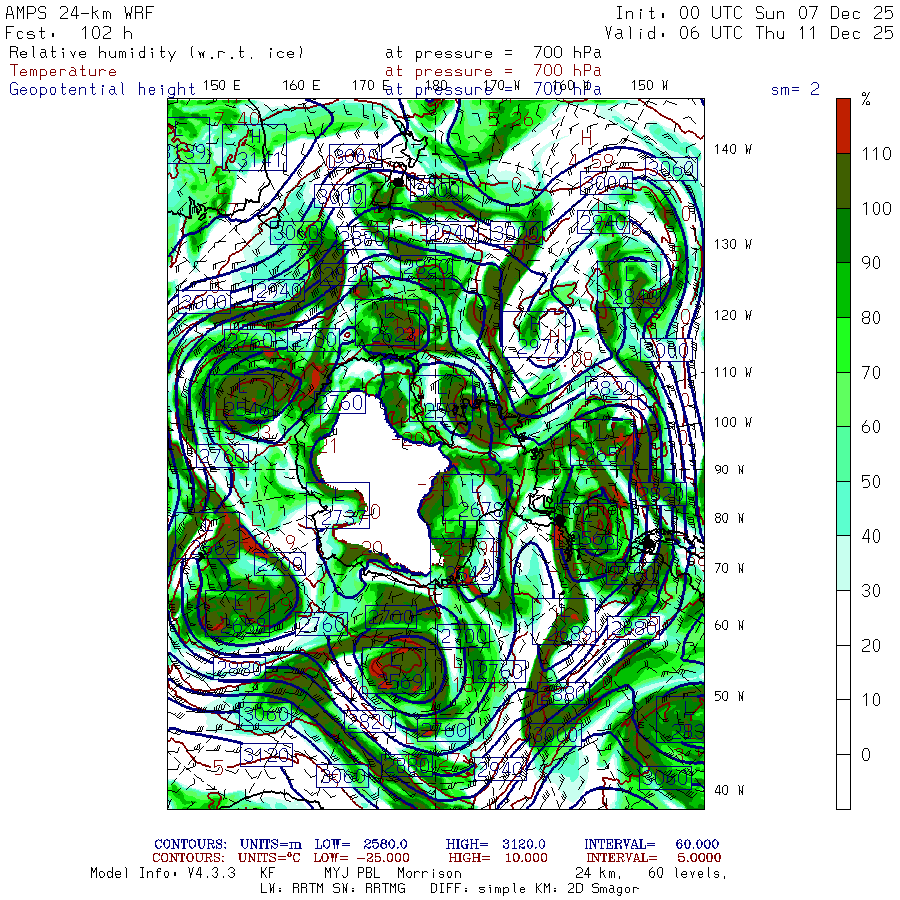
Task: Click the '100' color bar label
Action: click(x=876, y=208)
